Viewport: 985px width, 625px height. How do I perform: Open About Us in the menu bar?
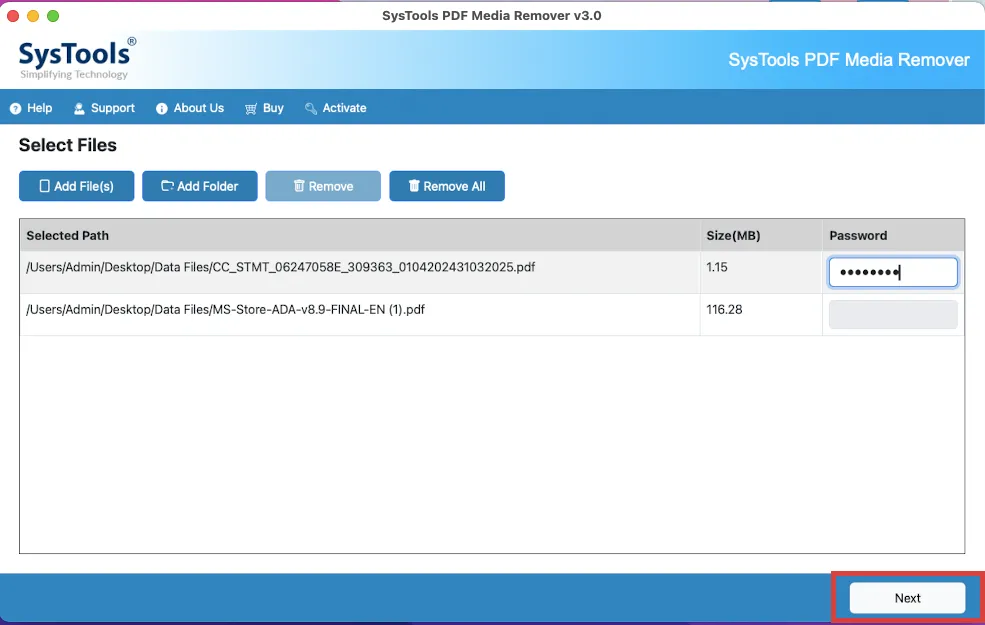190,108
